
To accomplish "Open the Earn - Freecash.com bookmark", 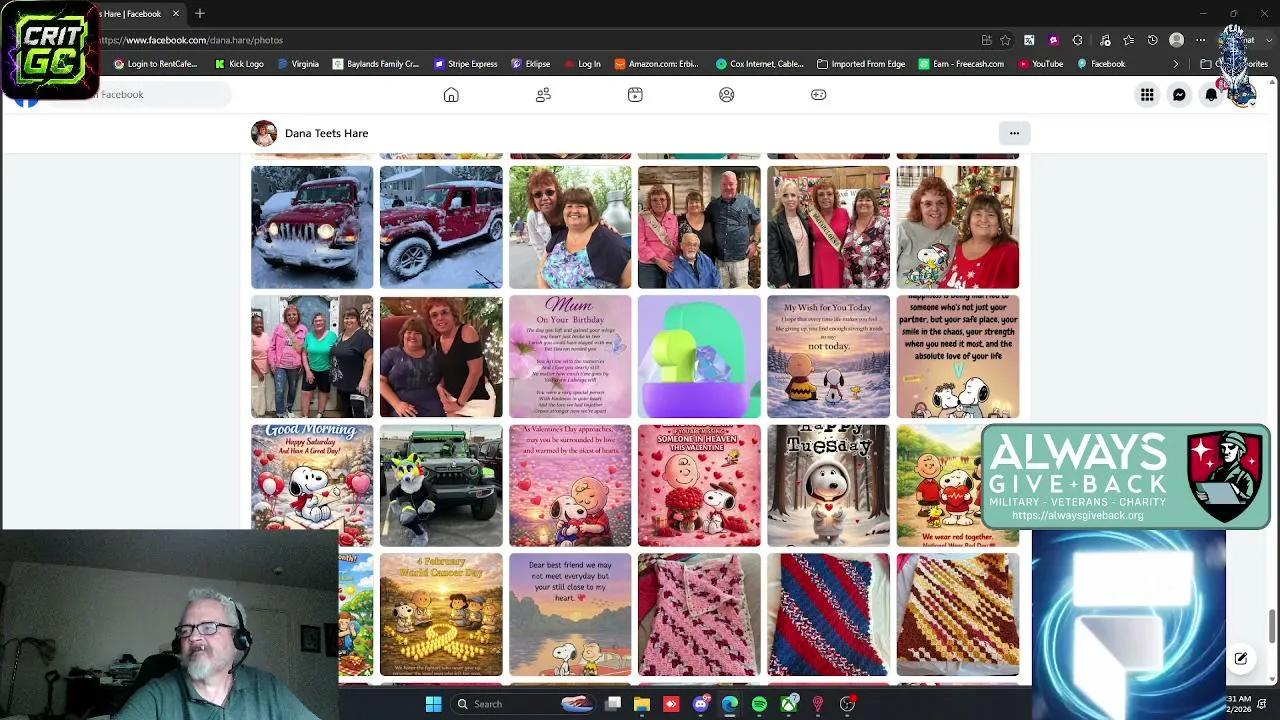I will click(x=961, y=64).
